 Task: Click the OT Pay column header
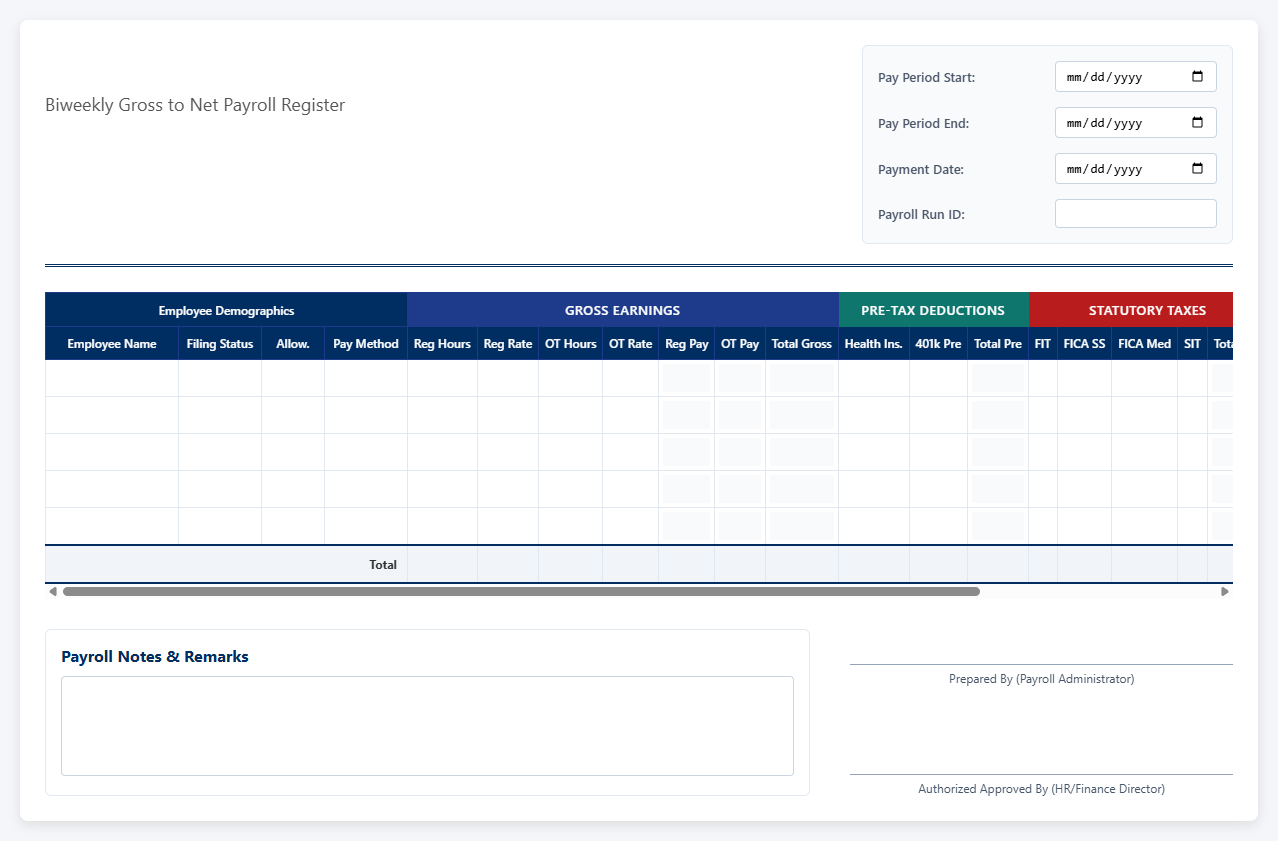point(740,344)
